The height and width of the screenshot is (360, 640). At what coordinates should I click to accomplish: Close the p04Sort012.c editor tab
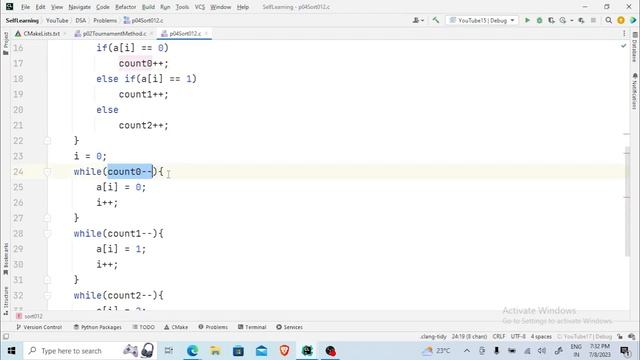pos(207,33)
